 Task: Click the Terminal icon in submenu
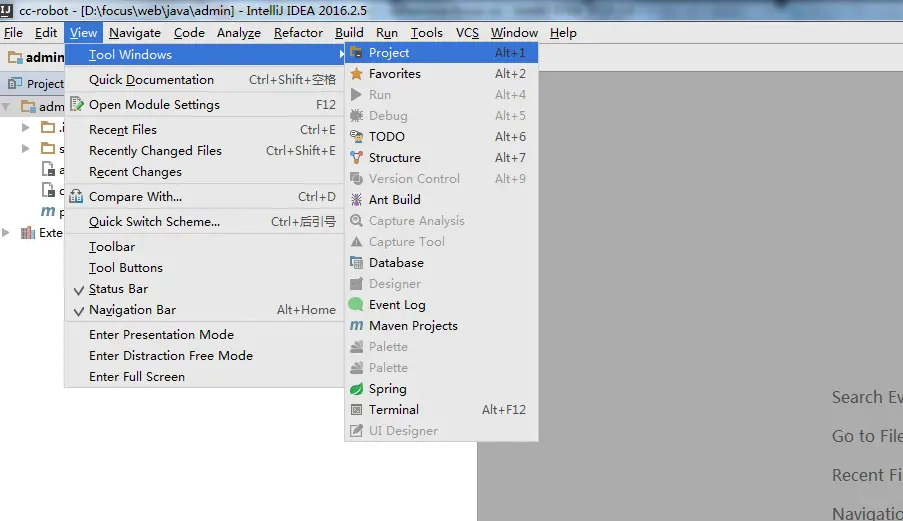pyautogui.click(x=356, y=410)
